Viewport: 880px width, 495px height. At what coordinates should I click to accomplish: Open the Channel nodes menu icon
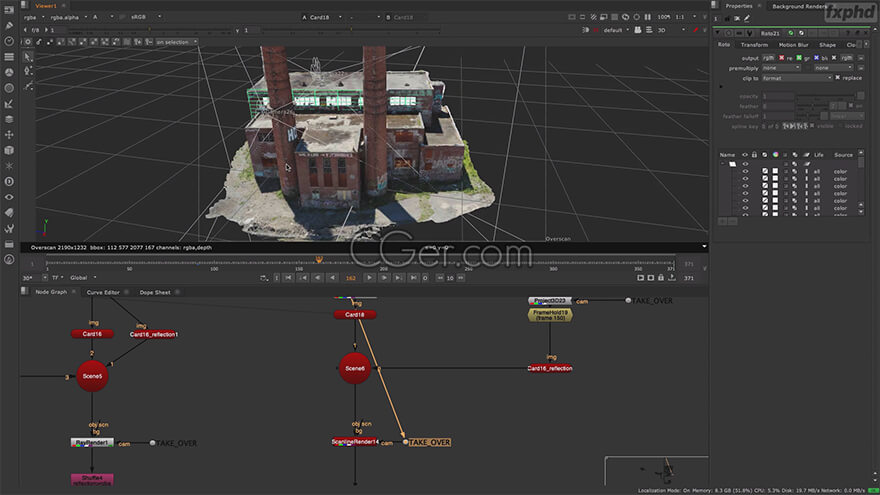9,57
